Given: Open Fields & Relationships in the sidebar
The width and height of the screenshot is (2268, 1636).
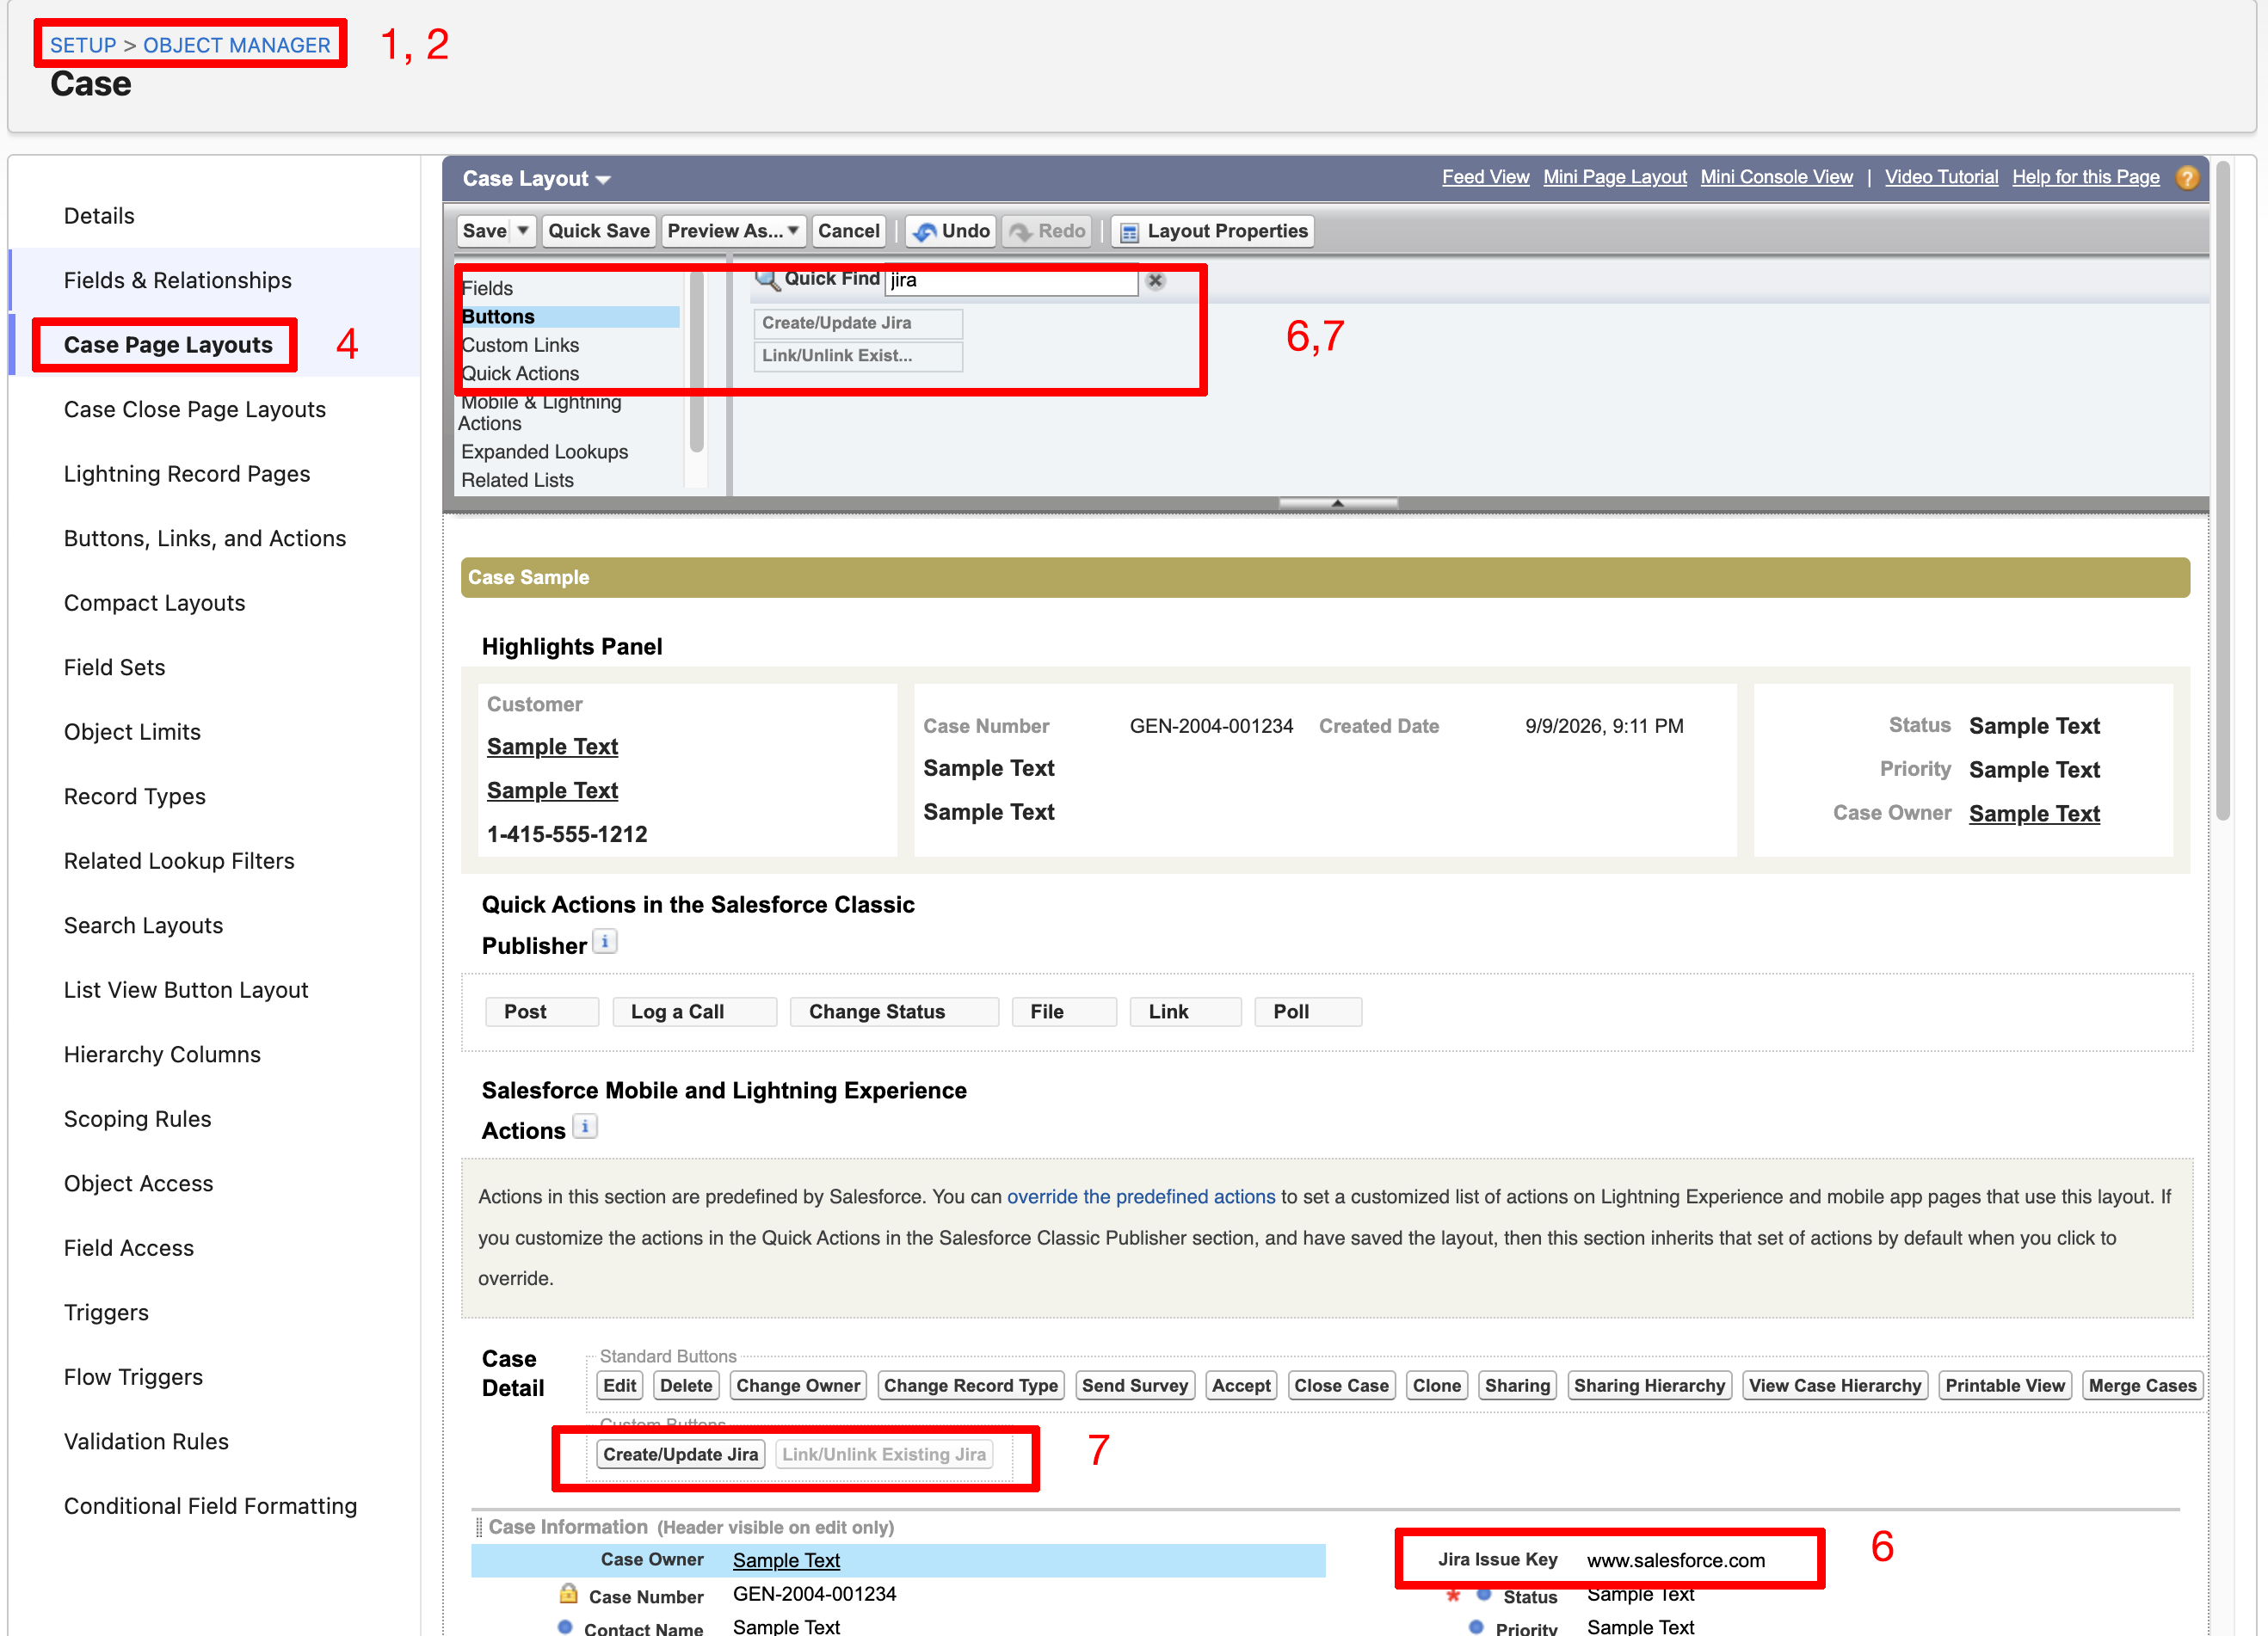Looking at the screenshot, I should 178,280.
